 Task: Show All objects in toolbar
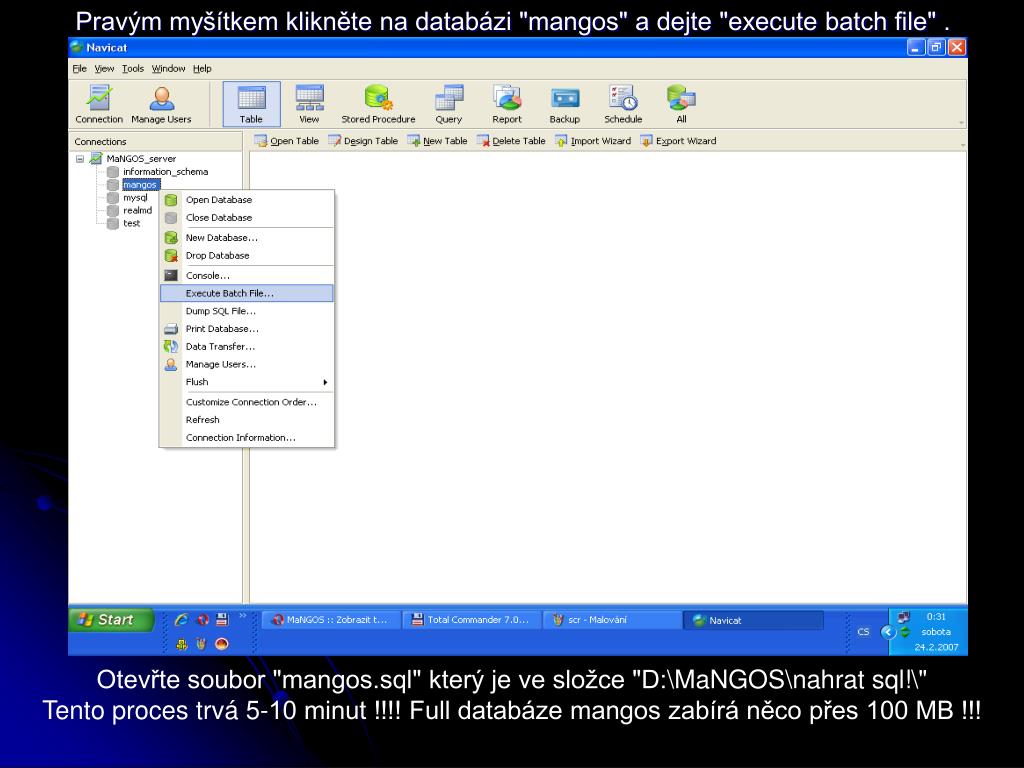[x=681, y=104]
